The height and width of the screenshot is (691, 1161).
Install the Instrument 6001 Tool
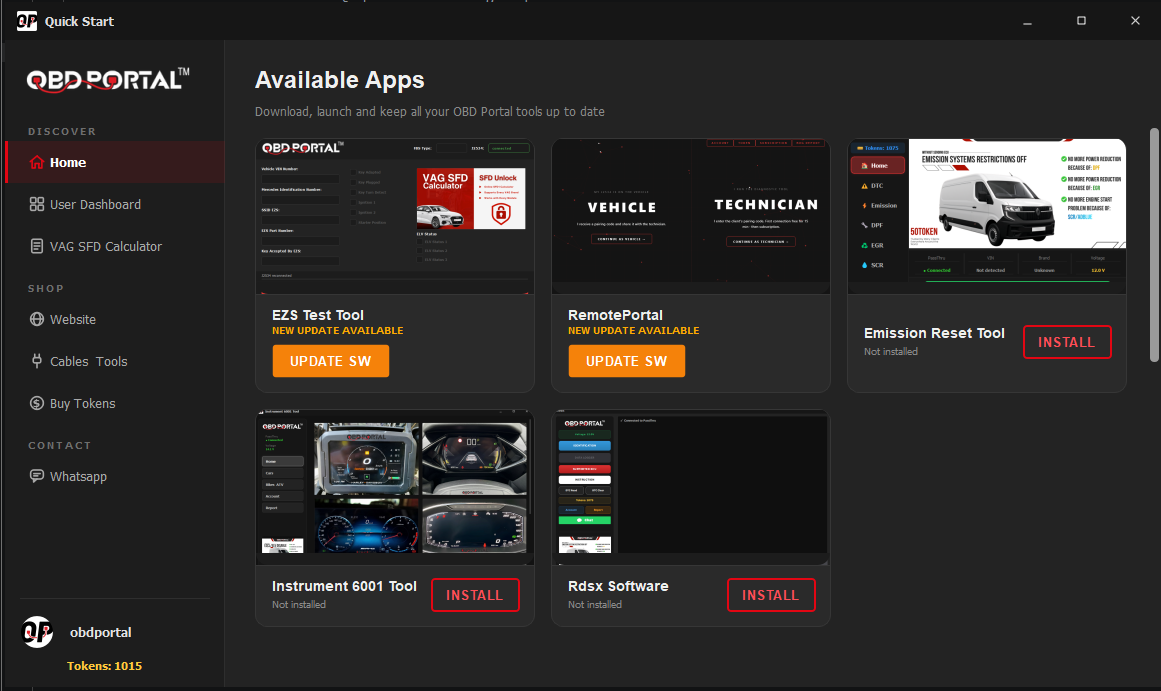tap(475, 595)
